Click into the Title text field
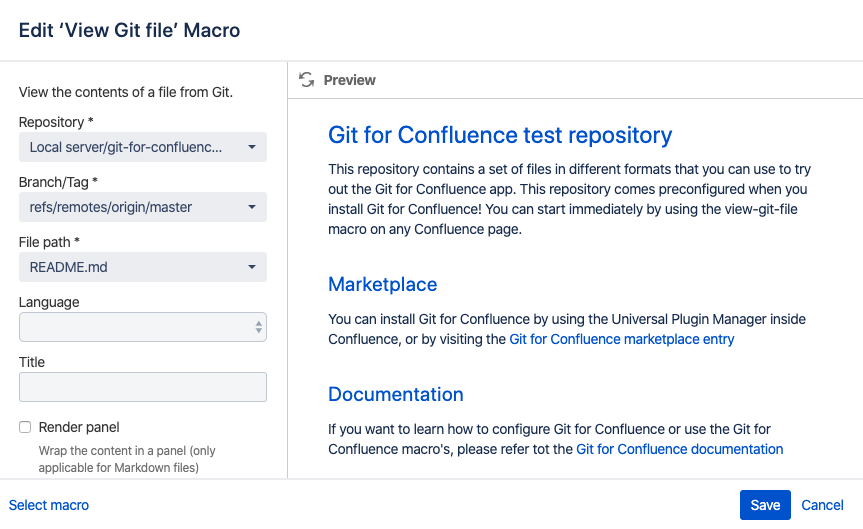 pos(142,387)
